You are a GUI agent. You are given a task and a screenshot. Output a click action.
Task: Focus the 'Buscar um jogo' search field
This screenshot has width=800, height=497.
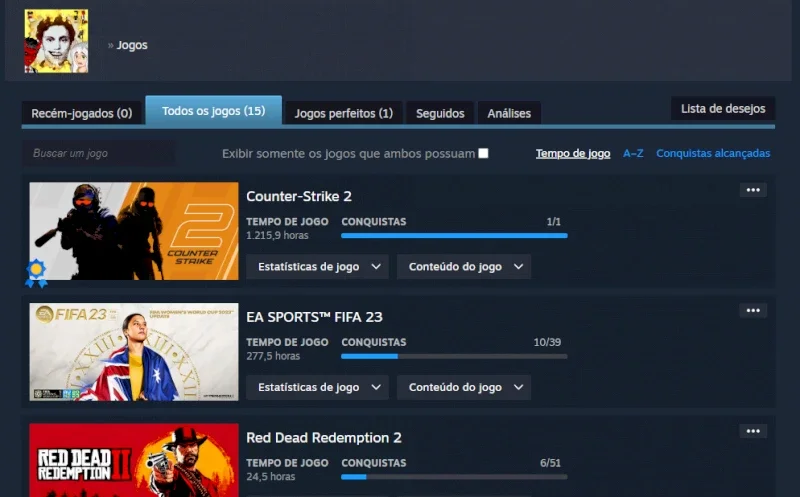pyautogui.click(x=98, y=153)
